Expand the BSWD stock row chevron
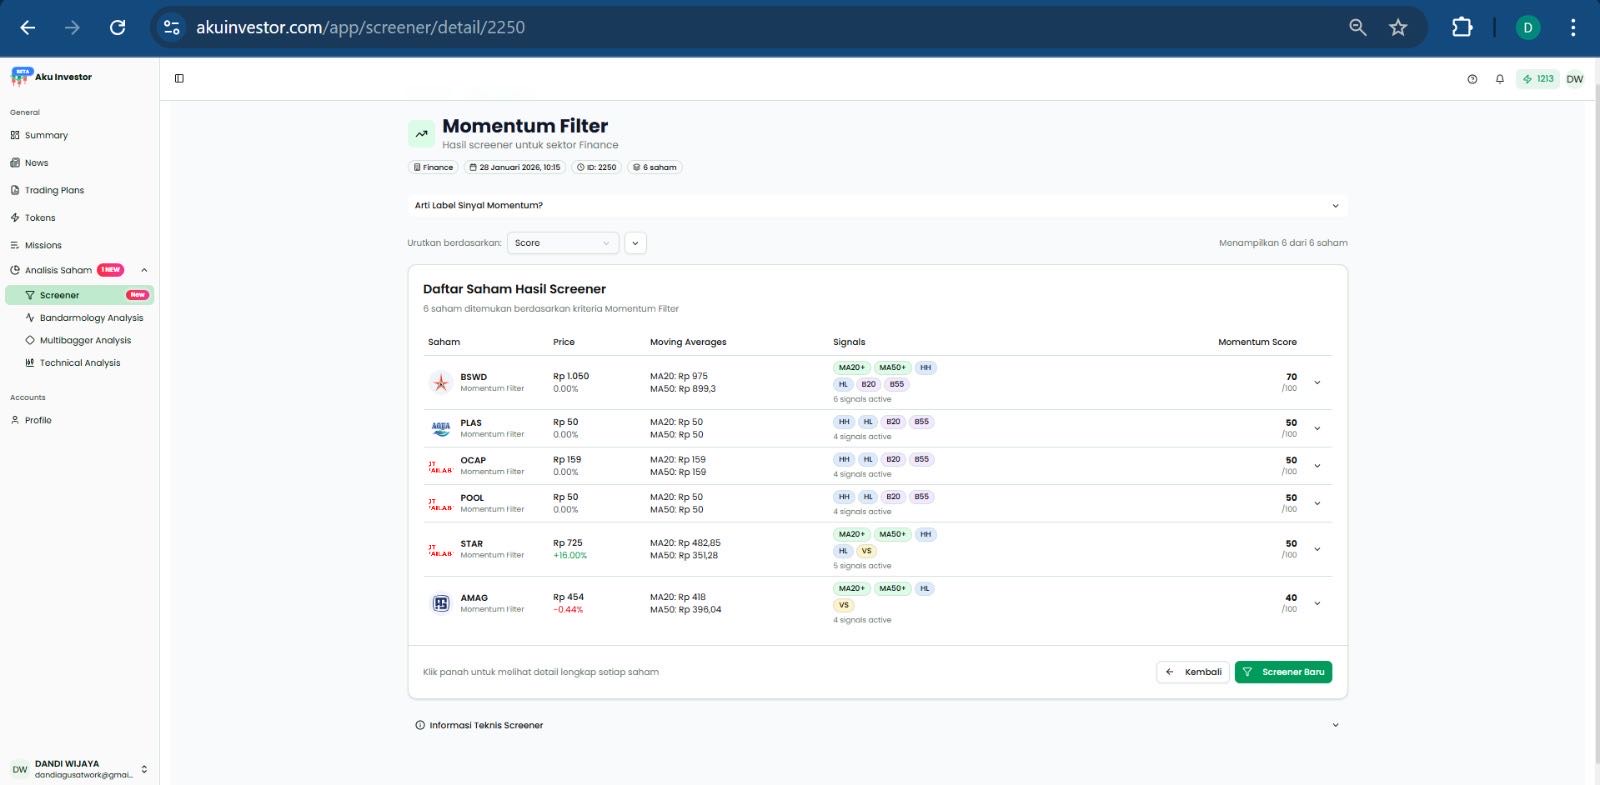 (1317, 382)
